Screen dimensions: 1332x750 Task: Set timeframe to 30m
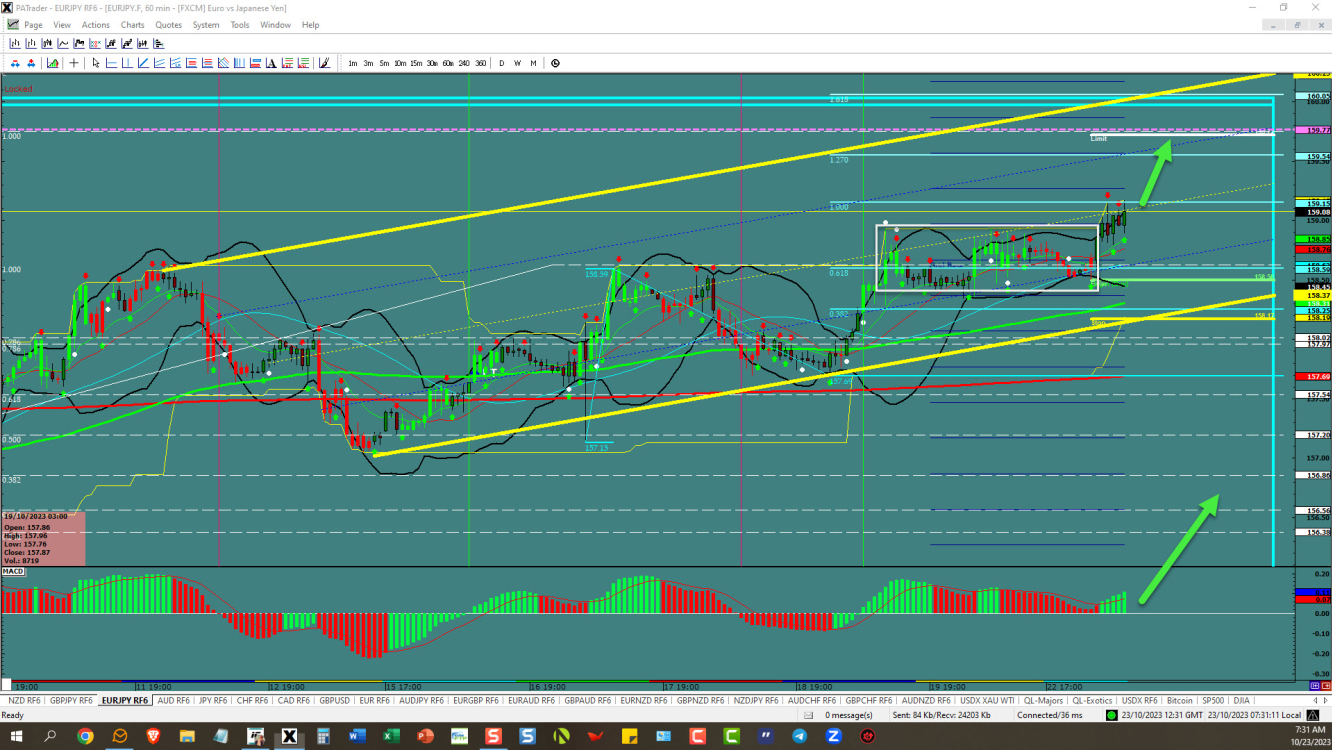click(x=432, y=63)
